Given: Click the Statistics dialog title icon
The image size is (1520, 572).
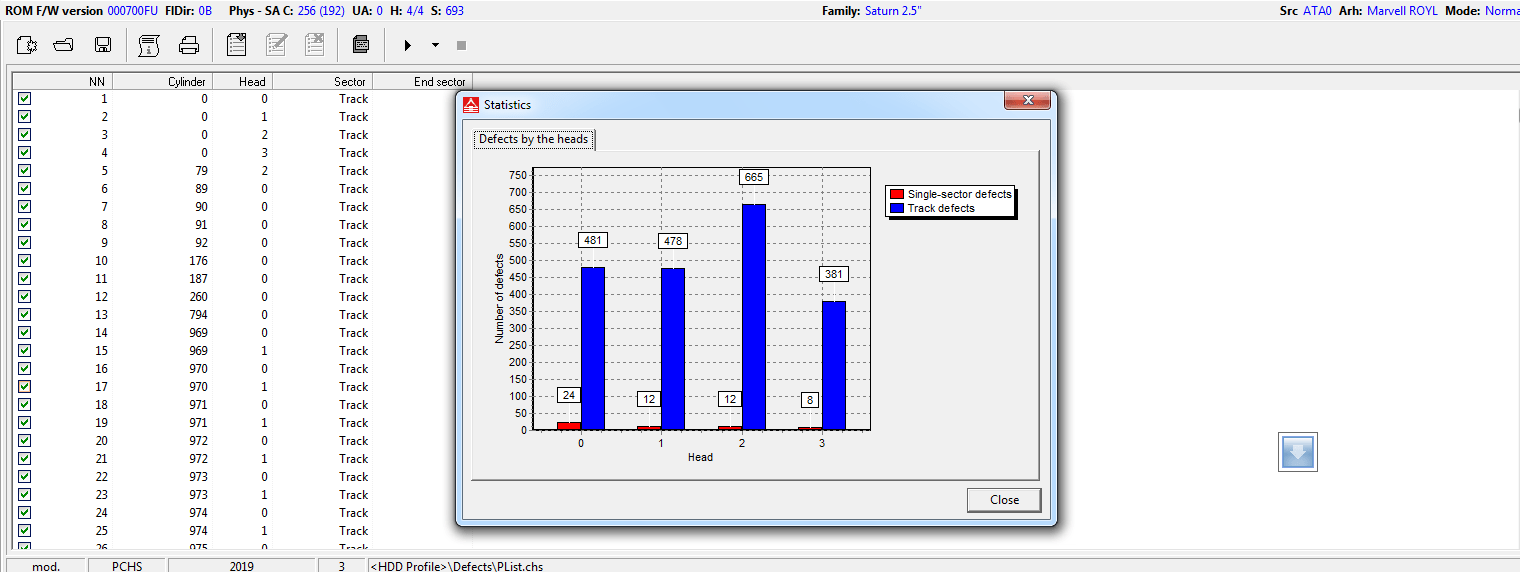Looking at the screenshot, I should [471, 104].
